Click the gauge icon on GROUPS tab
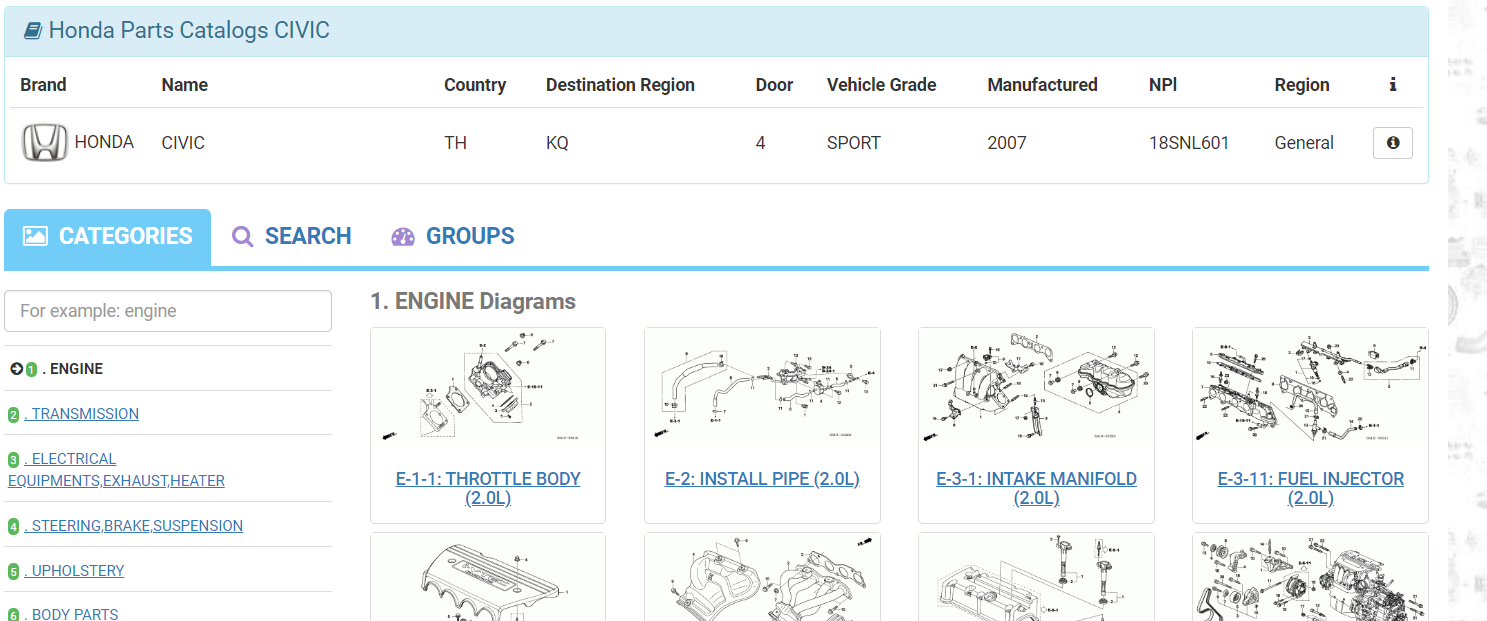1487x621 pixels. [x=402, y=237]
